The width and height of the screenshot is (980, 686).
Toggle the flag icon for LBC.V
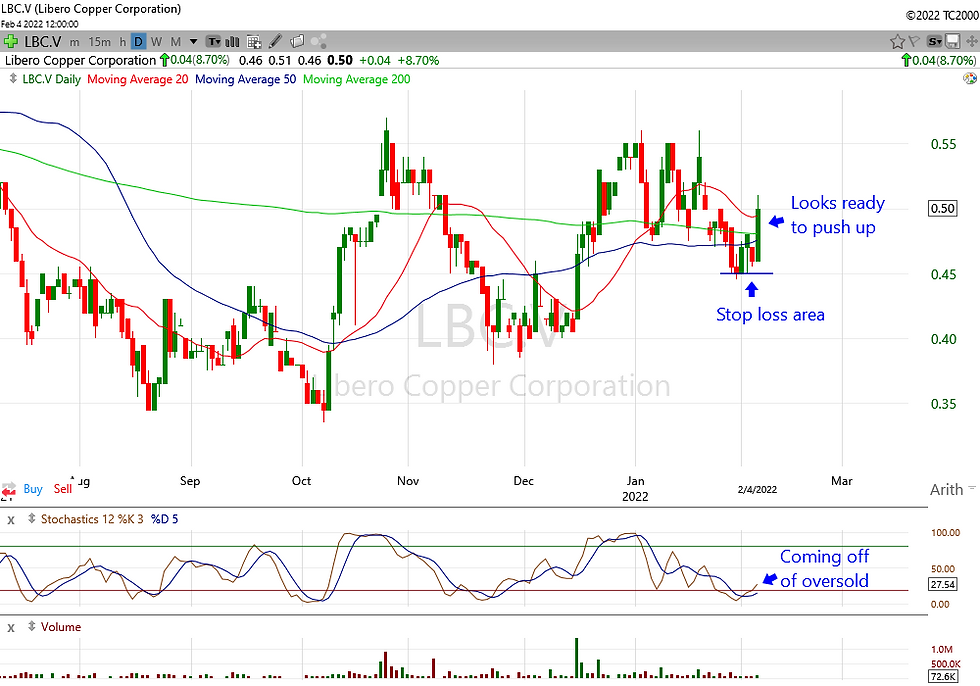[914, 42]
